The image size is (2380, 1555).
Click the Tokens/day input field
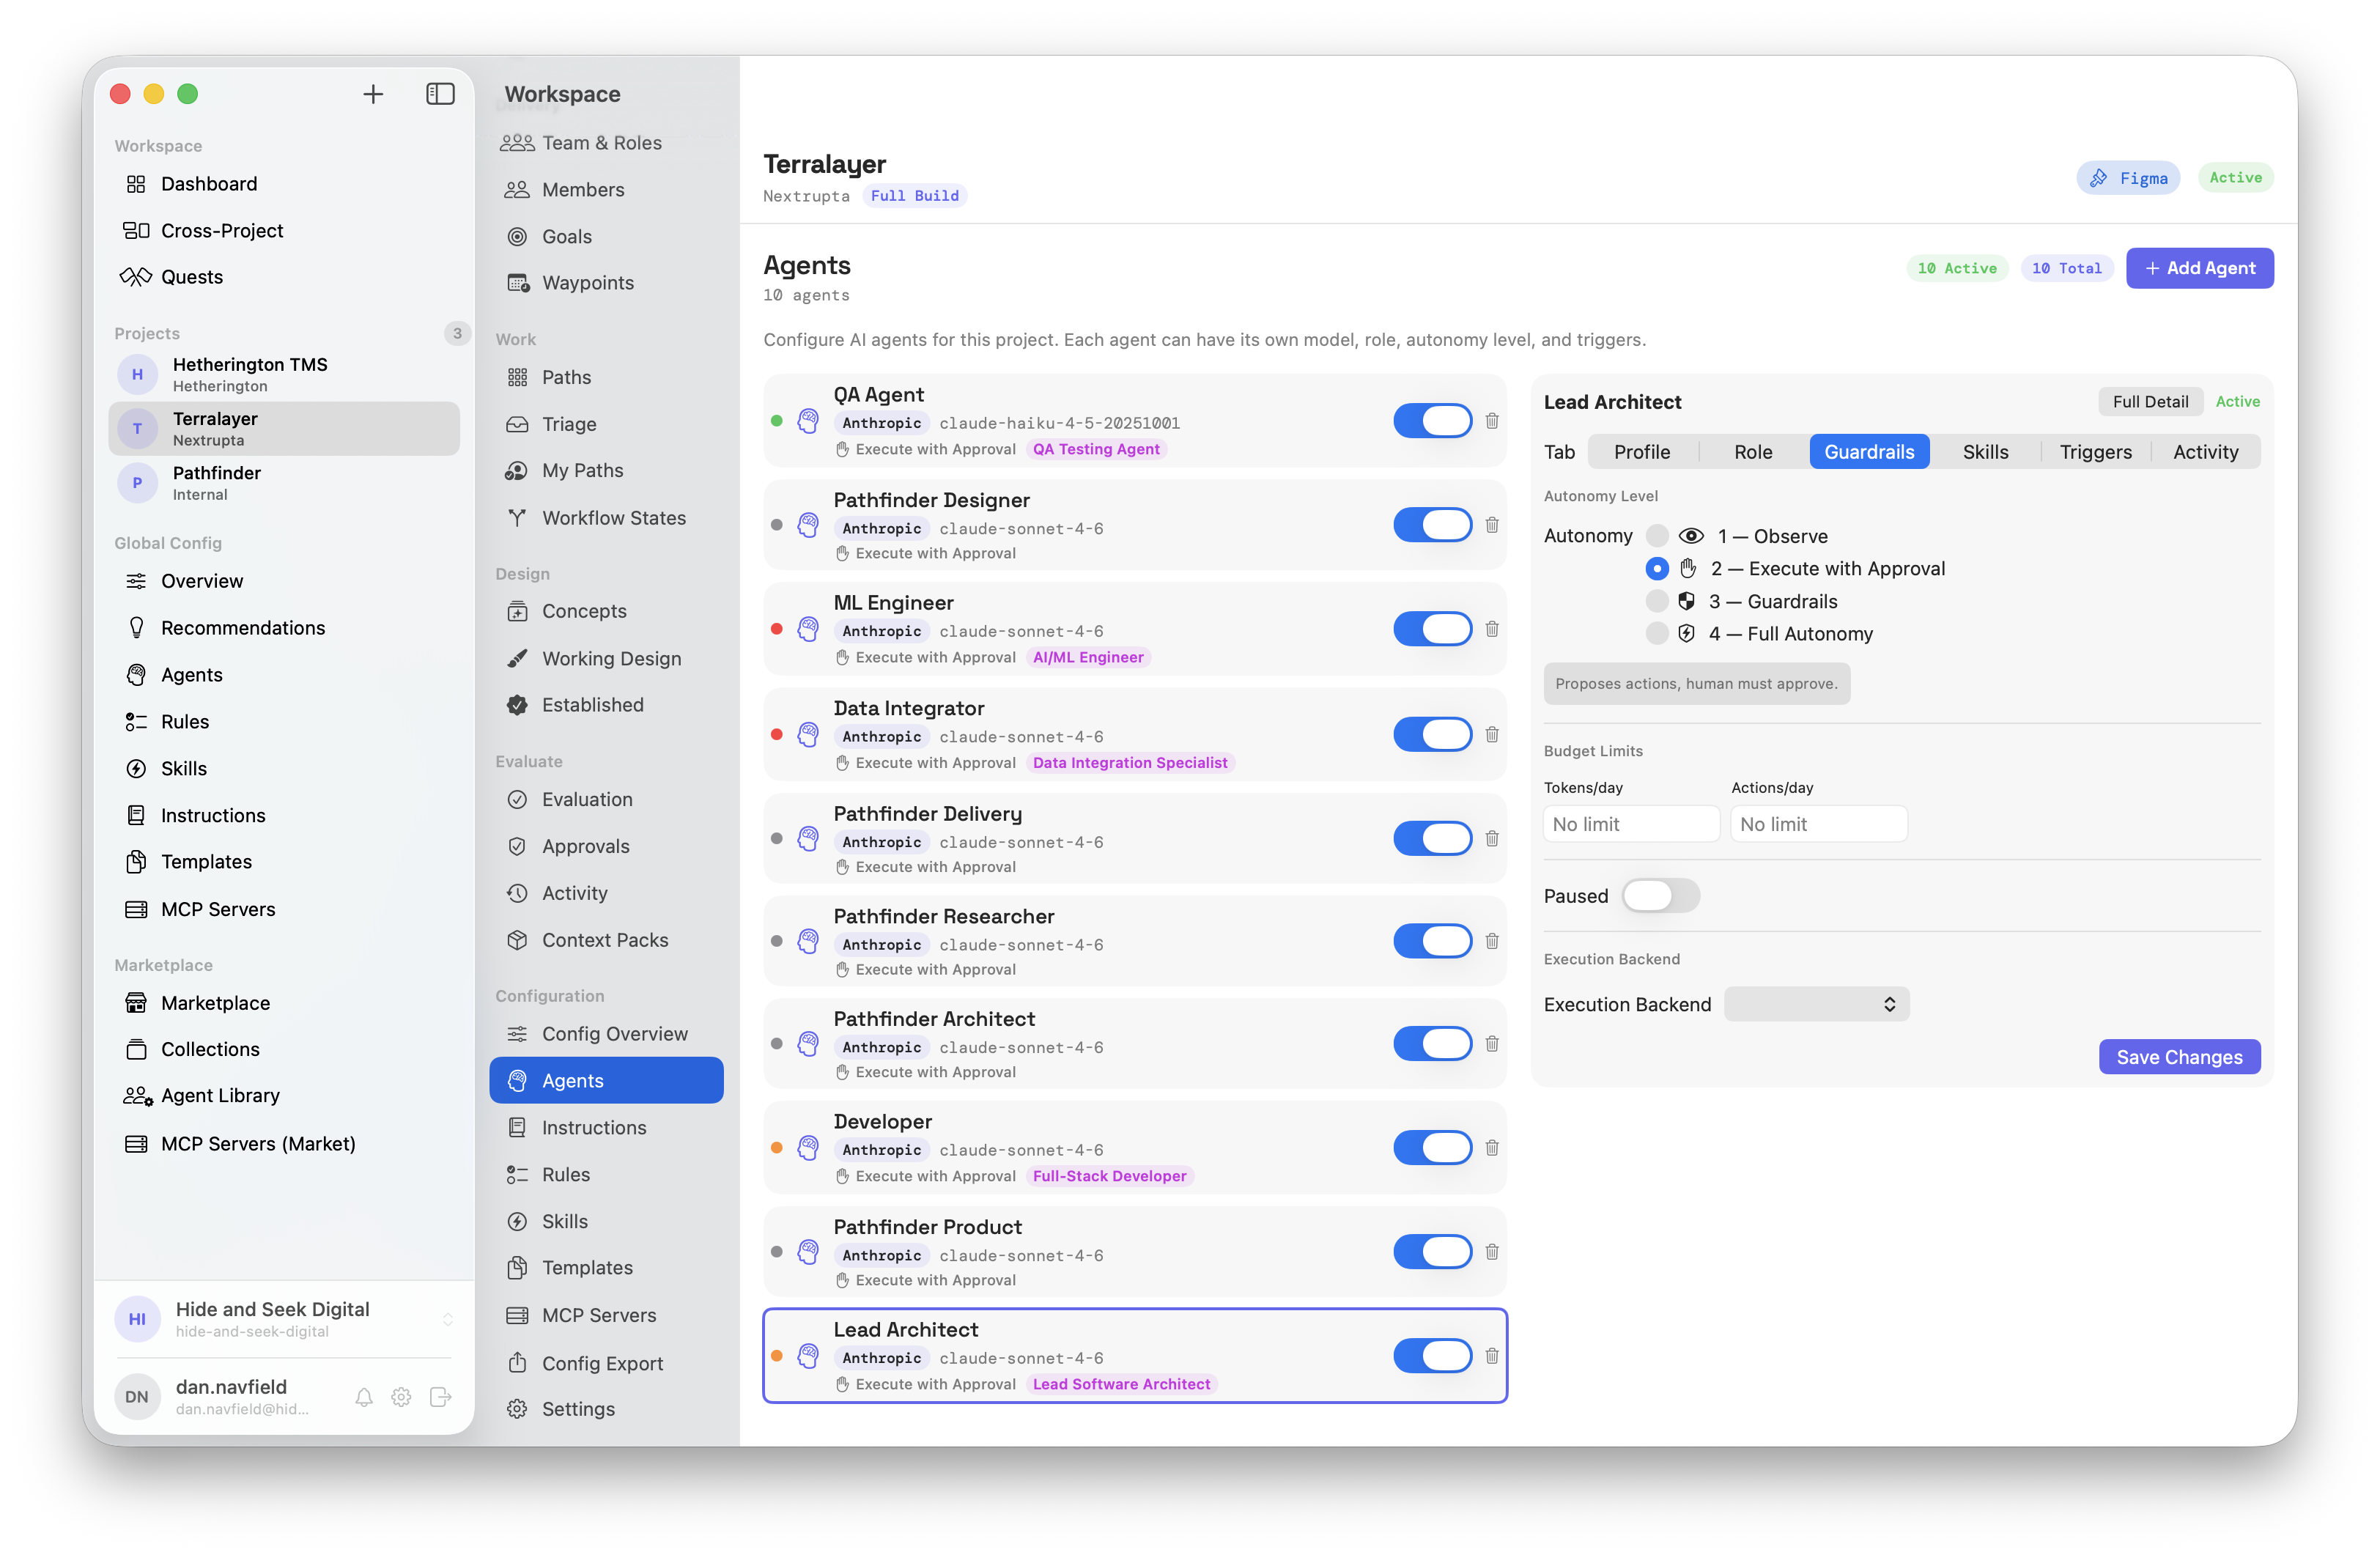tap(1630, 824)
